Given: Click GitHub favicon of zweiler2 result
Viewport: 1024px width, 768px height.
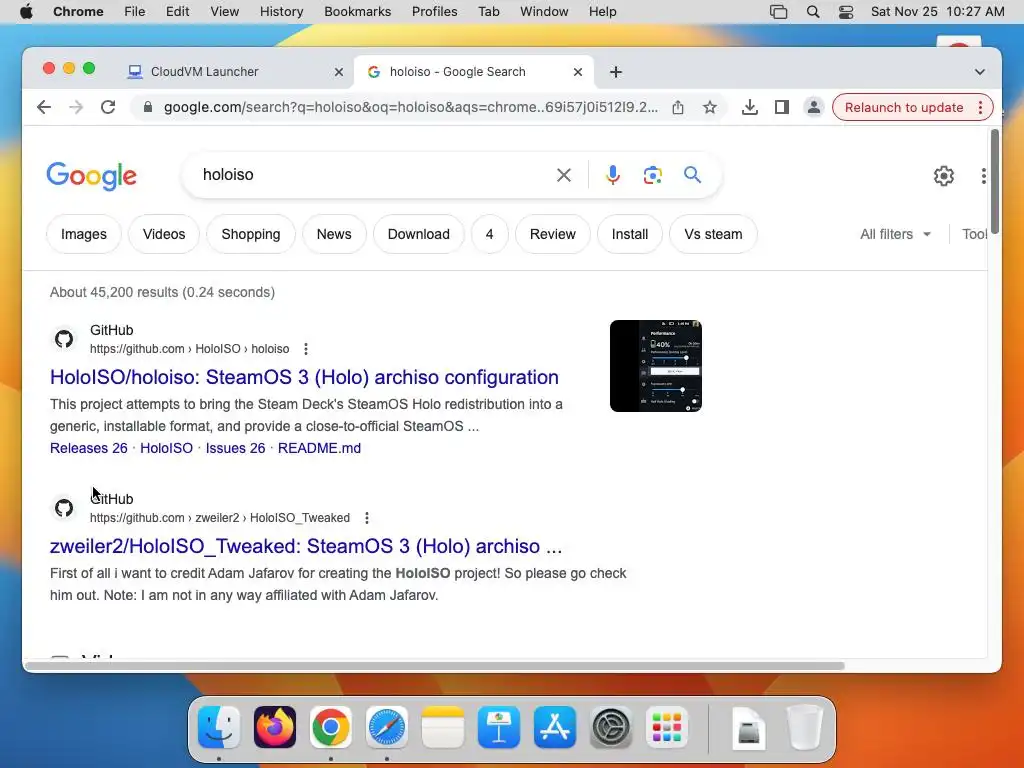Looking at the screenshot, I should [64, 507].
